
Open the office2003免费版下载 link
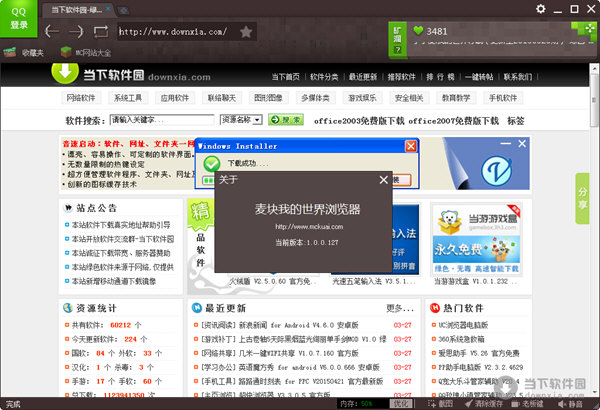[359, 121]
